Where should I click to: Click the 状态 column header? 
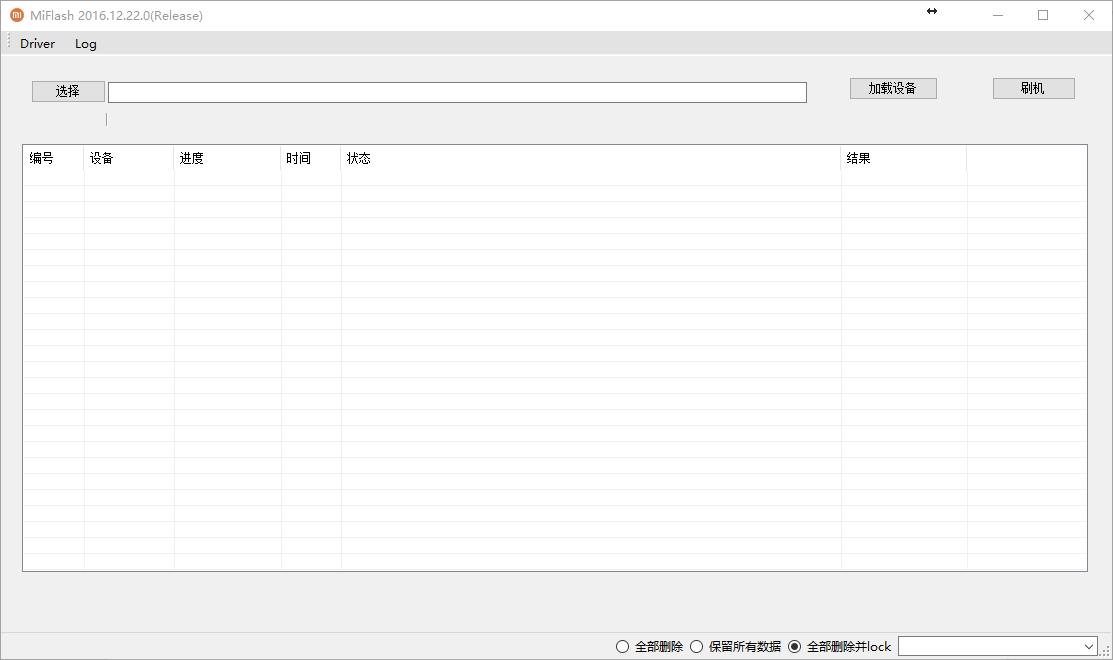point(359,158)
